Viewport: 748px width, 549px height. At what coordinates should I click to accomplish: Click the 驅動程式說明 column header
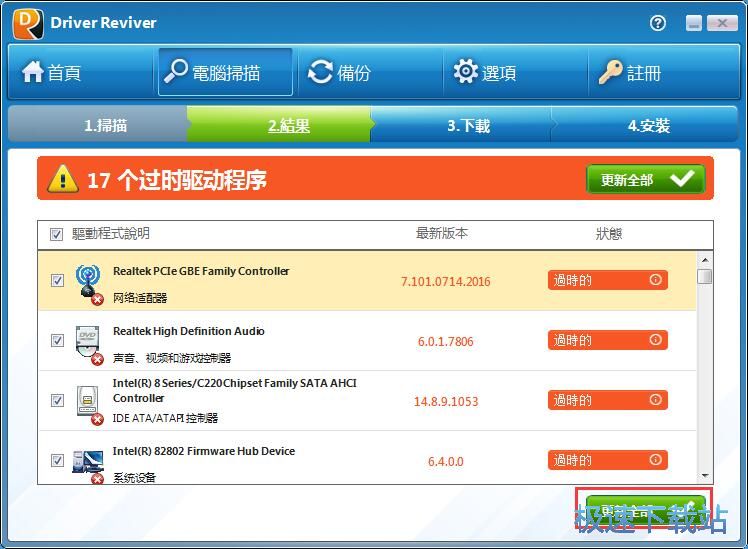[x=111, y=234]
